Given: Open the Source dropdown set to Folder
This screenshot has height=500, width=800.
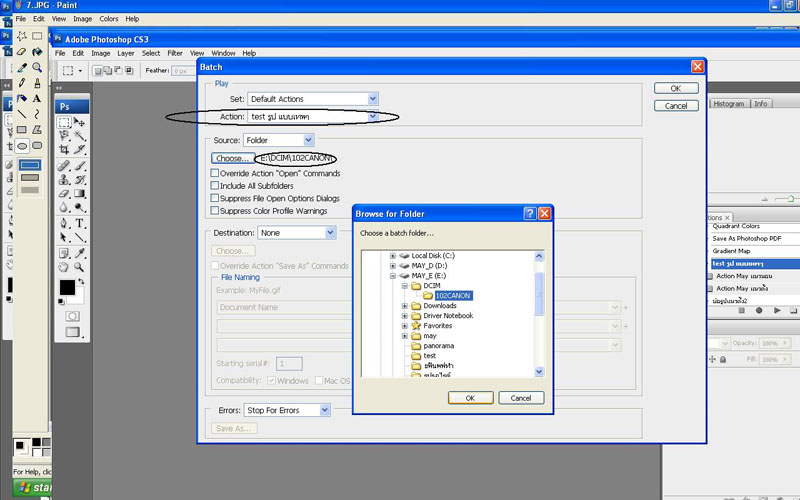Looking at the screenshot, I should point(279,140).
